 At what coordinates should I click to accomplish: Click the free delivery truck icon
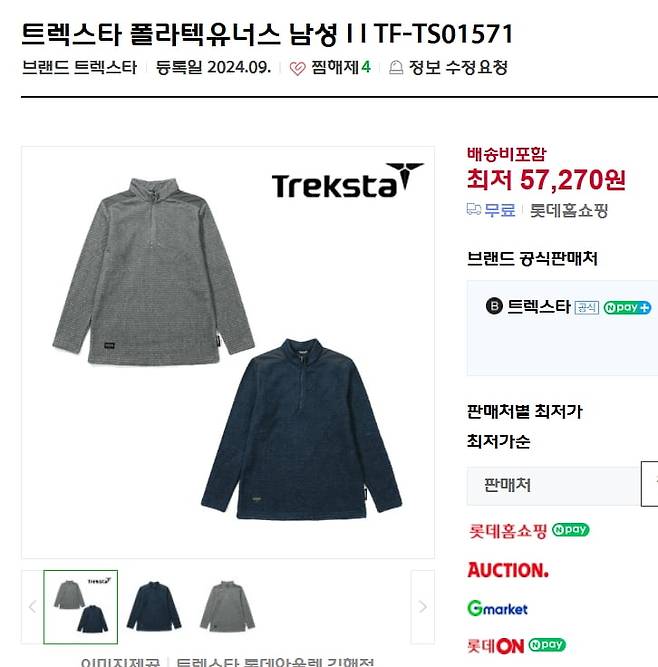click(x=473, y=209)
